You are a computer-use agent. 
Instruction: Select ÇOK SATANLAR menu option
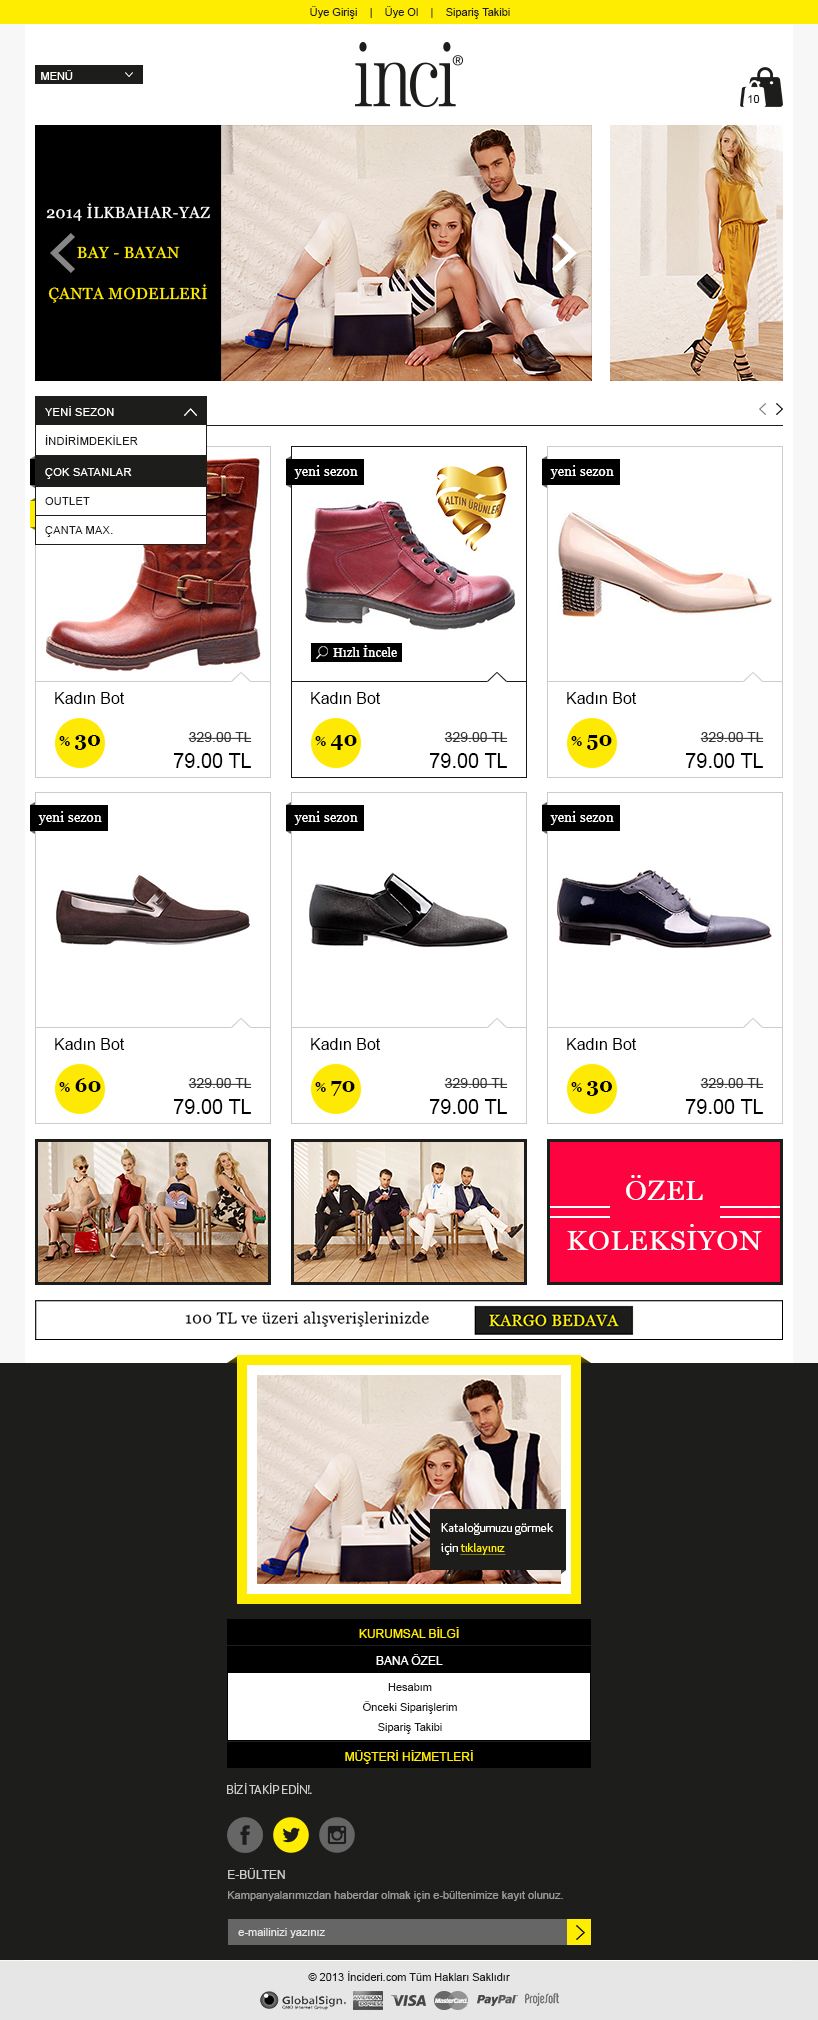pyautogui.click(x=121, y=471)
